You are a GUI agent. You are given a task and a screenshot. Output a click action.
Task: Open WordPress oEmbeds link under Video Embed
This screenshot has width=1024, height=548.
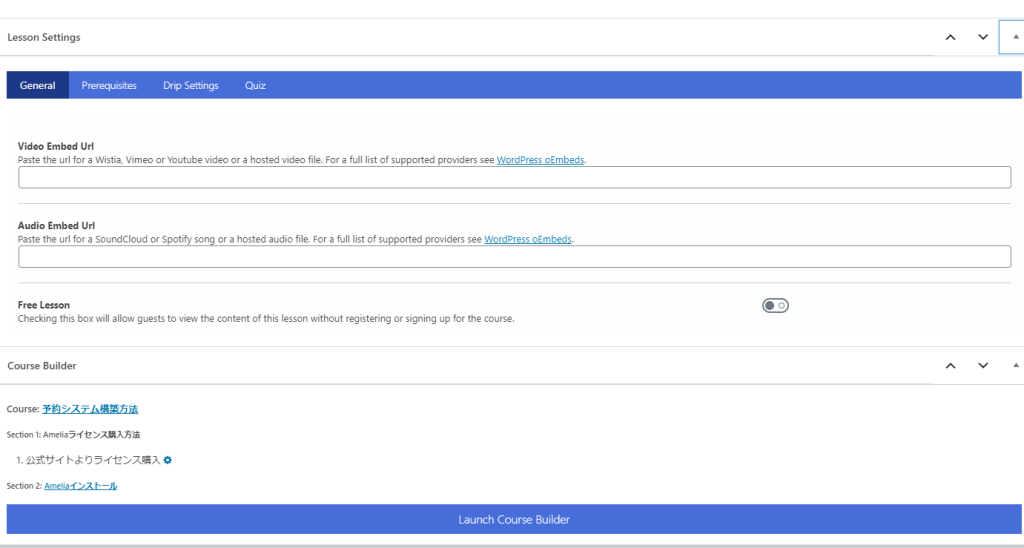(540, 160)
